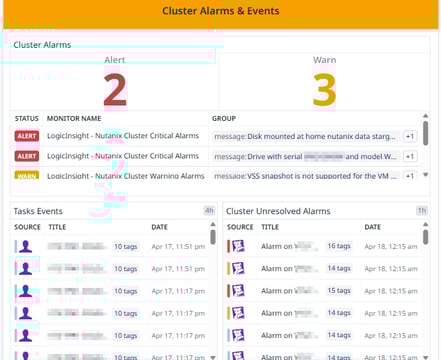Viewport: 441px width, 360px height.
Task: Click the Tasks Events widget title
Action: 38,211
